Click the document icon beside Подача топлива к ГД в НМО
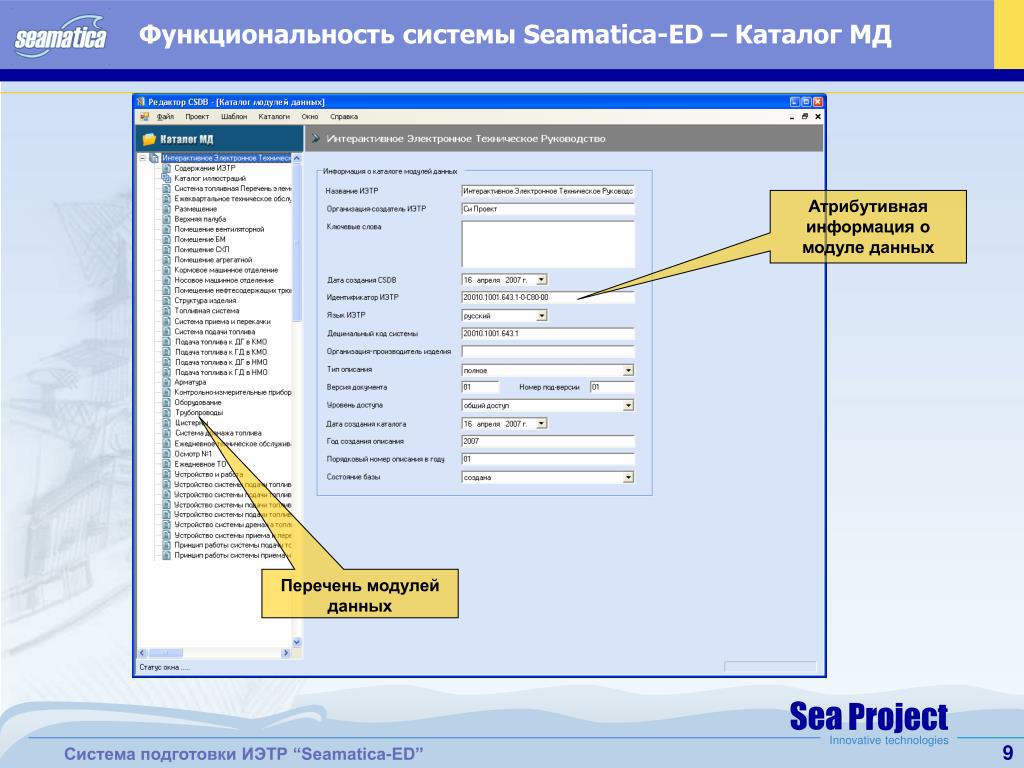This screenshot has height=768, width=1024. pyautogui.click(x=167, y=372)
